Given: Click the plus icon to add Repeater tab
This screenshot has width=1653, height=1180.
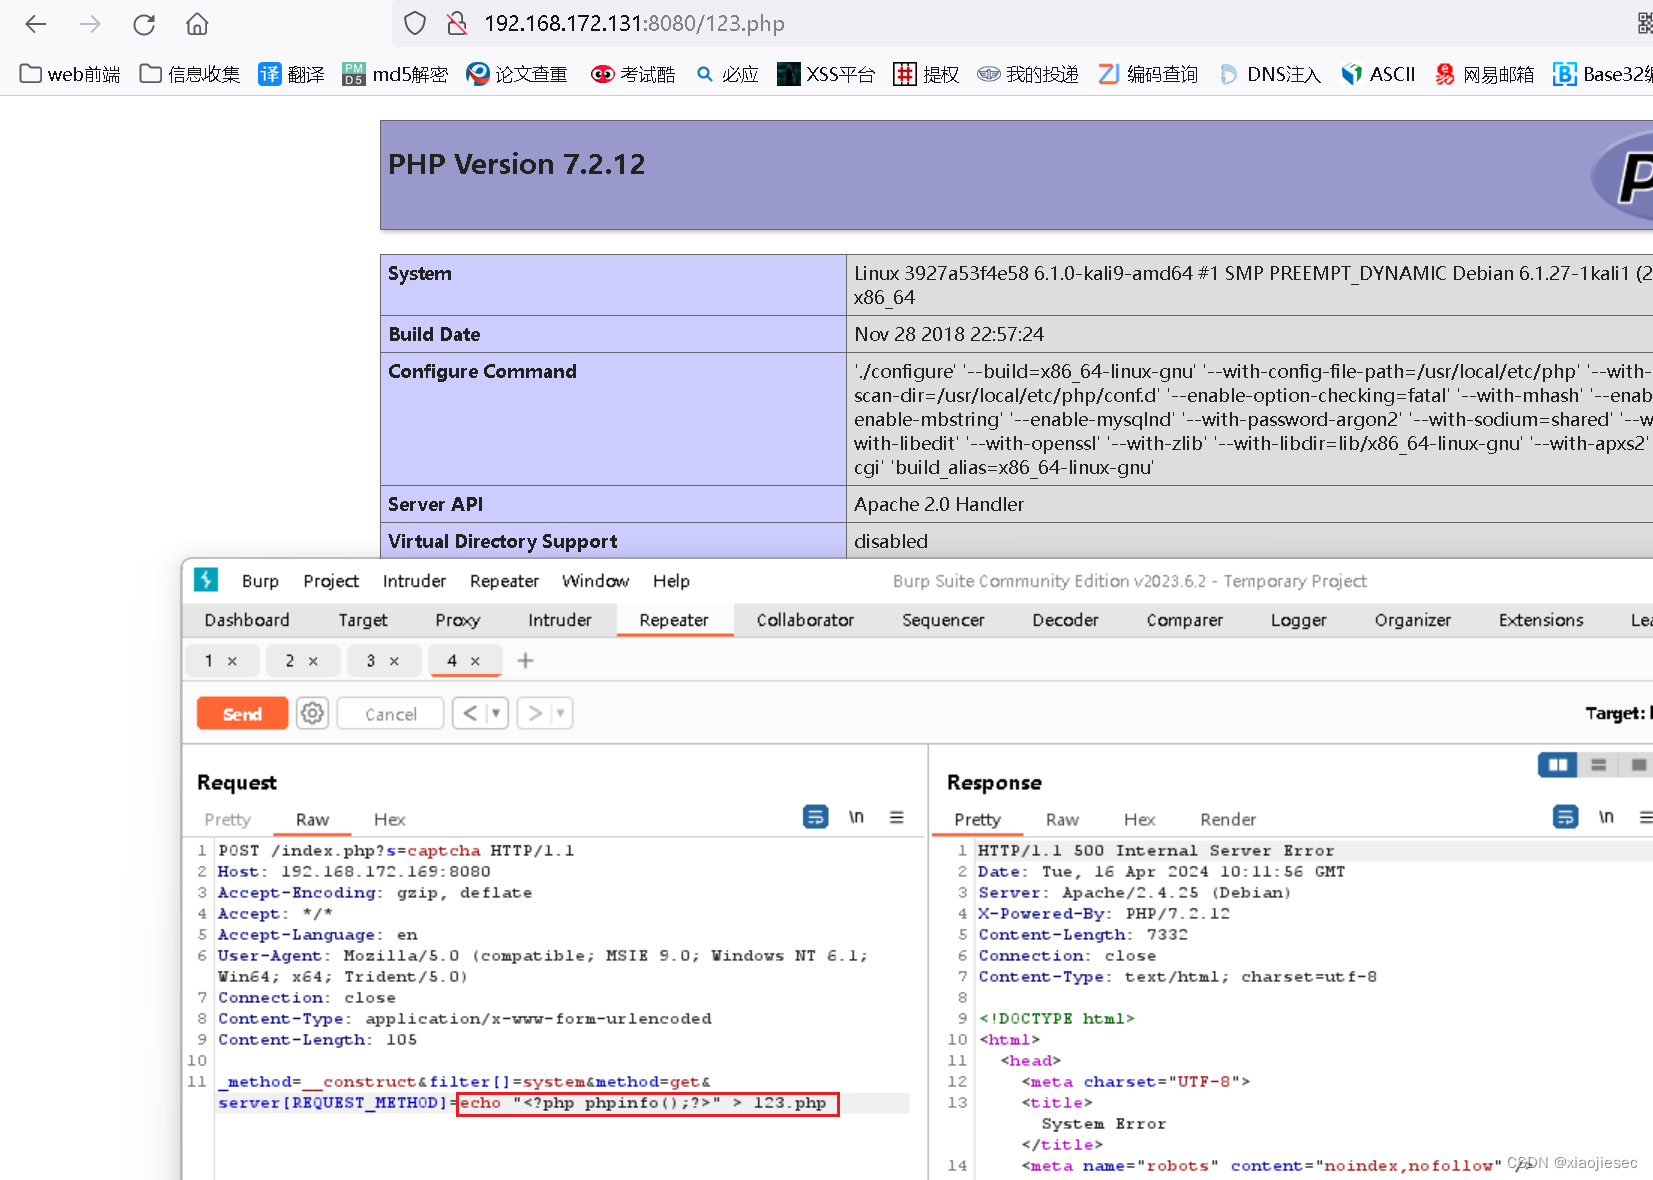Looking at the screenshot, I should (525, 660).
